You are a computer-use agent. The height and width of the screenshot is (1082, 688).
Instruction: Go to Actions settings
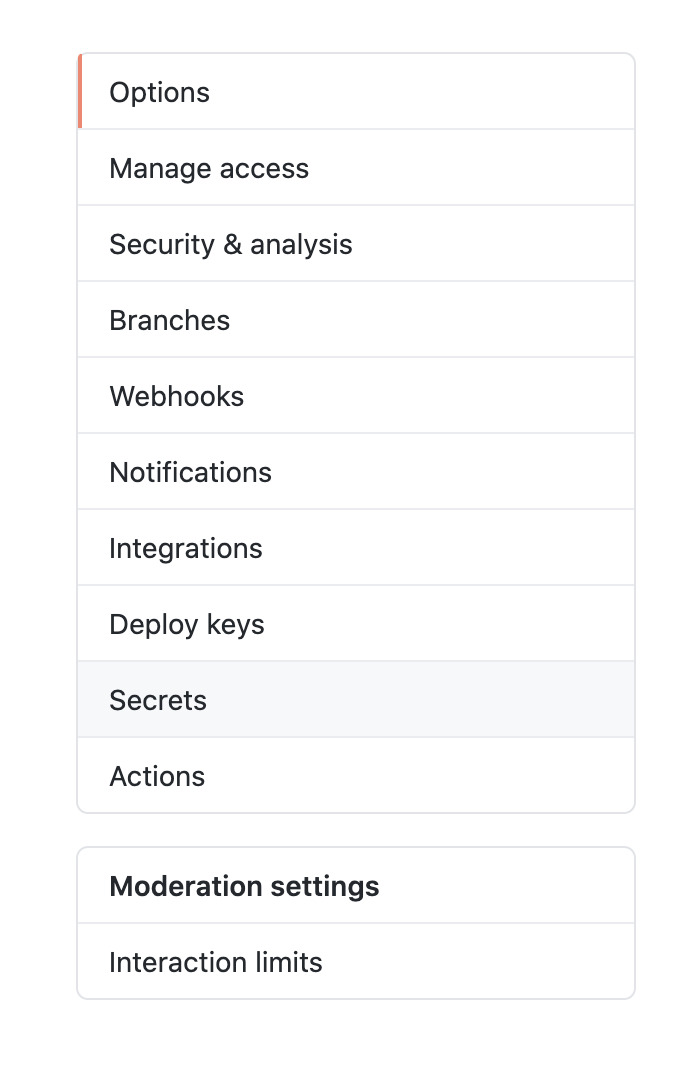click(157, 776)
